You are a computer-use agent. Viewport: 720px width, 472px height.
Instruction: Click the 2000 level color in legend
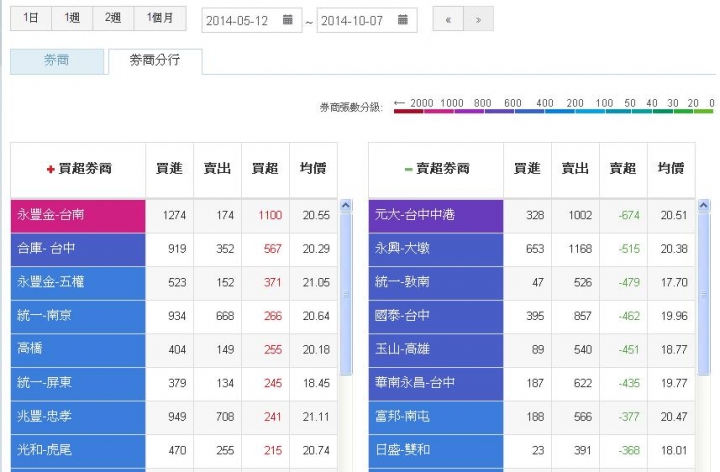pos(409,111)
